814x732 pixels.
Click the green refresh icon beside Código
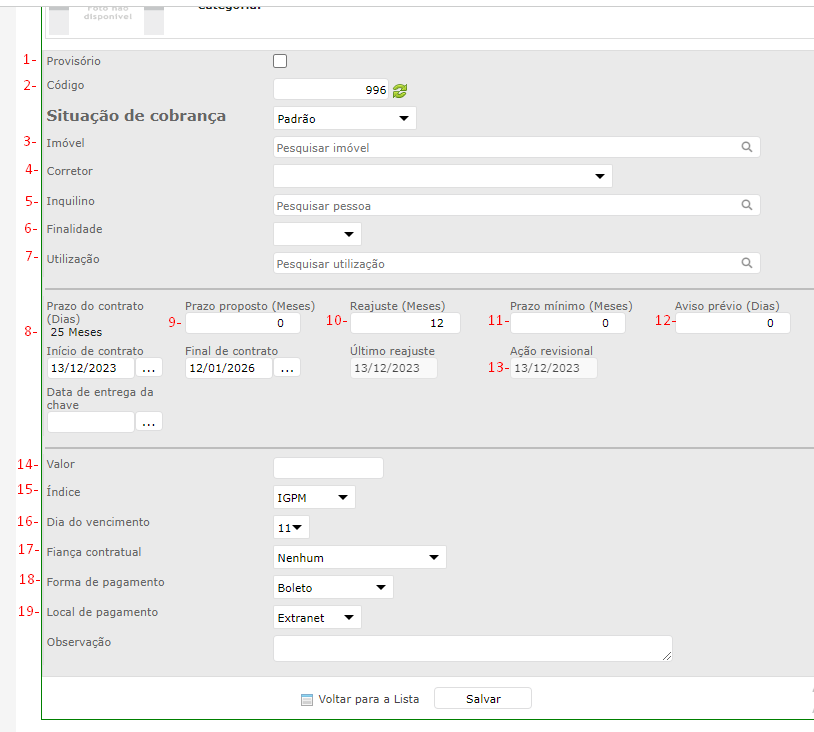tap(400, 91)
